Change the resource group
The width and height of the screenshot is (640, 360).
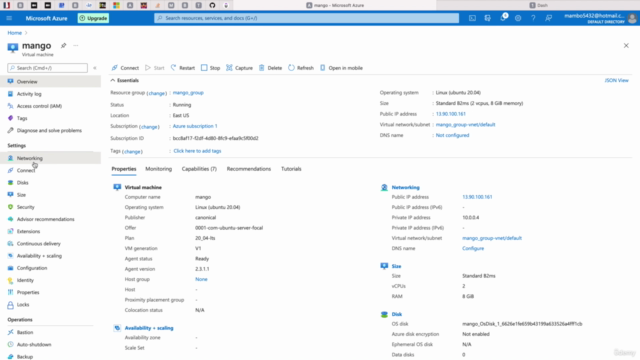tap(157, 93)
